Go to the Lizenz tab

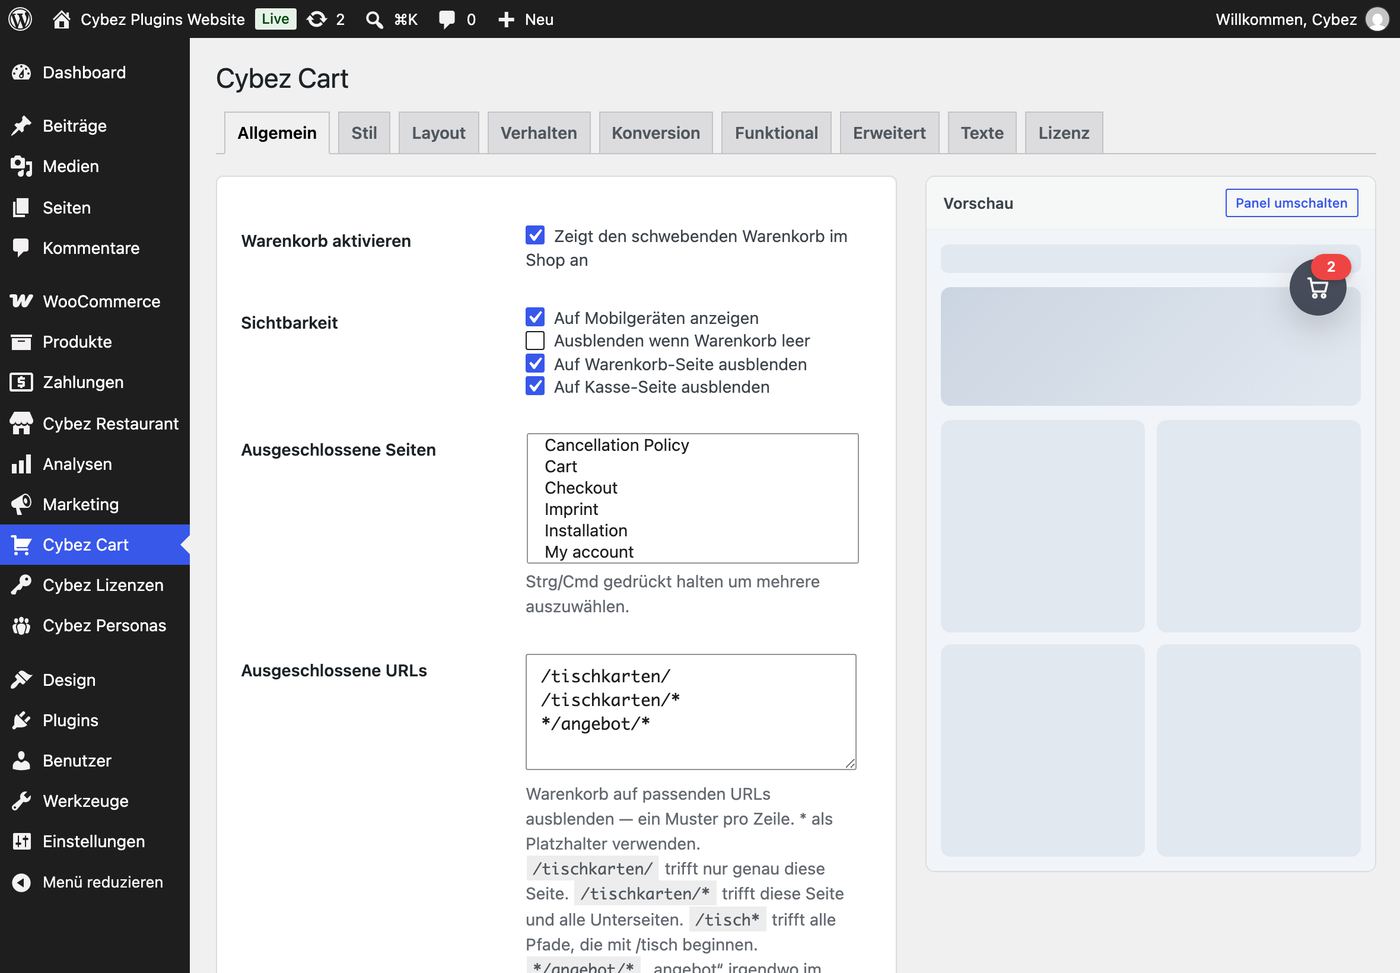point(1064,133)
